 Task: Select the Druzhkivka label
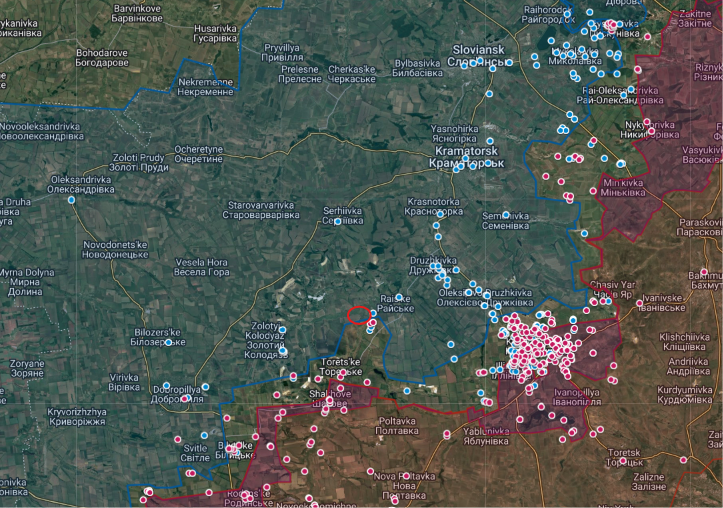433,265
